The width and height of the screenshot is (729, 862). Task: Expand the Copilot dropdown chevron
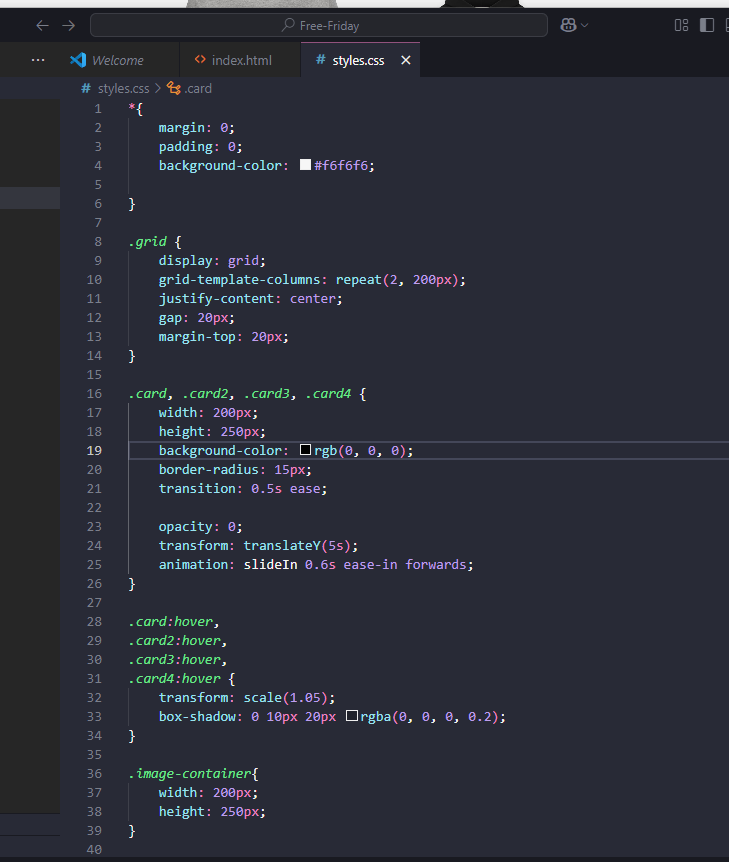585,25
